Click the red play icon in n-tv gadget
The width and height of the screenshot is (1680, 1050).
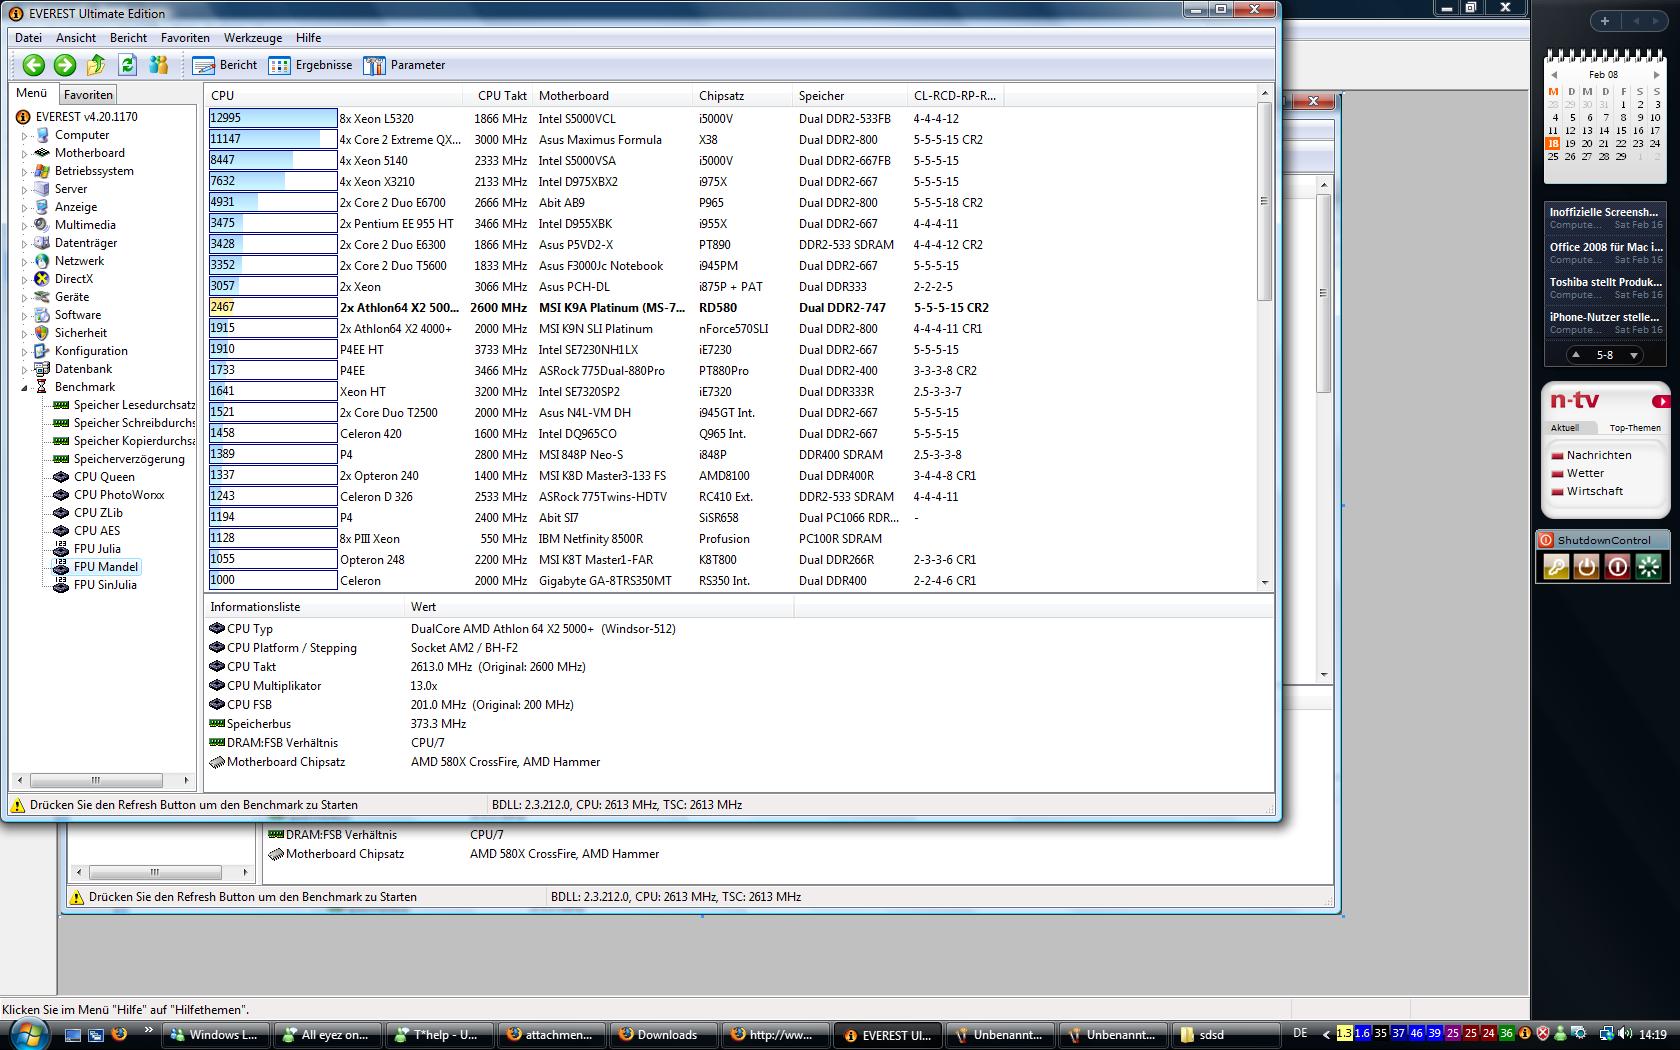click(1661, 402)
